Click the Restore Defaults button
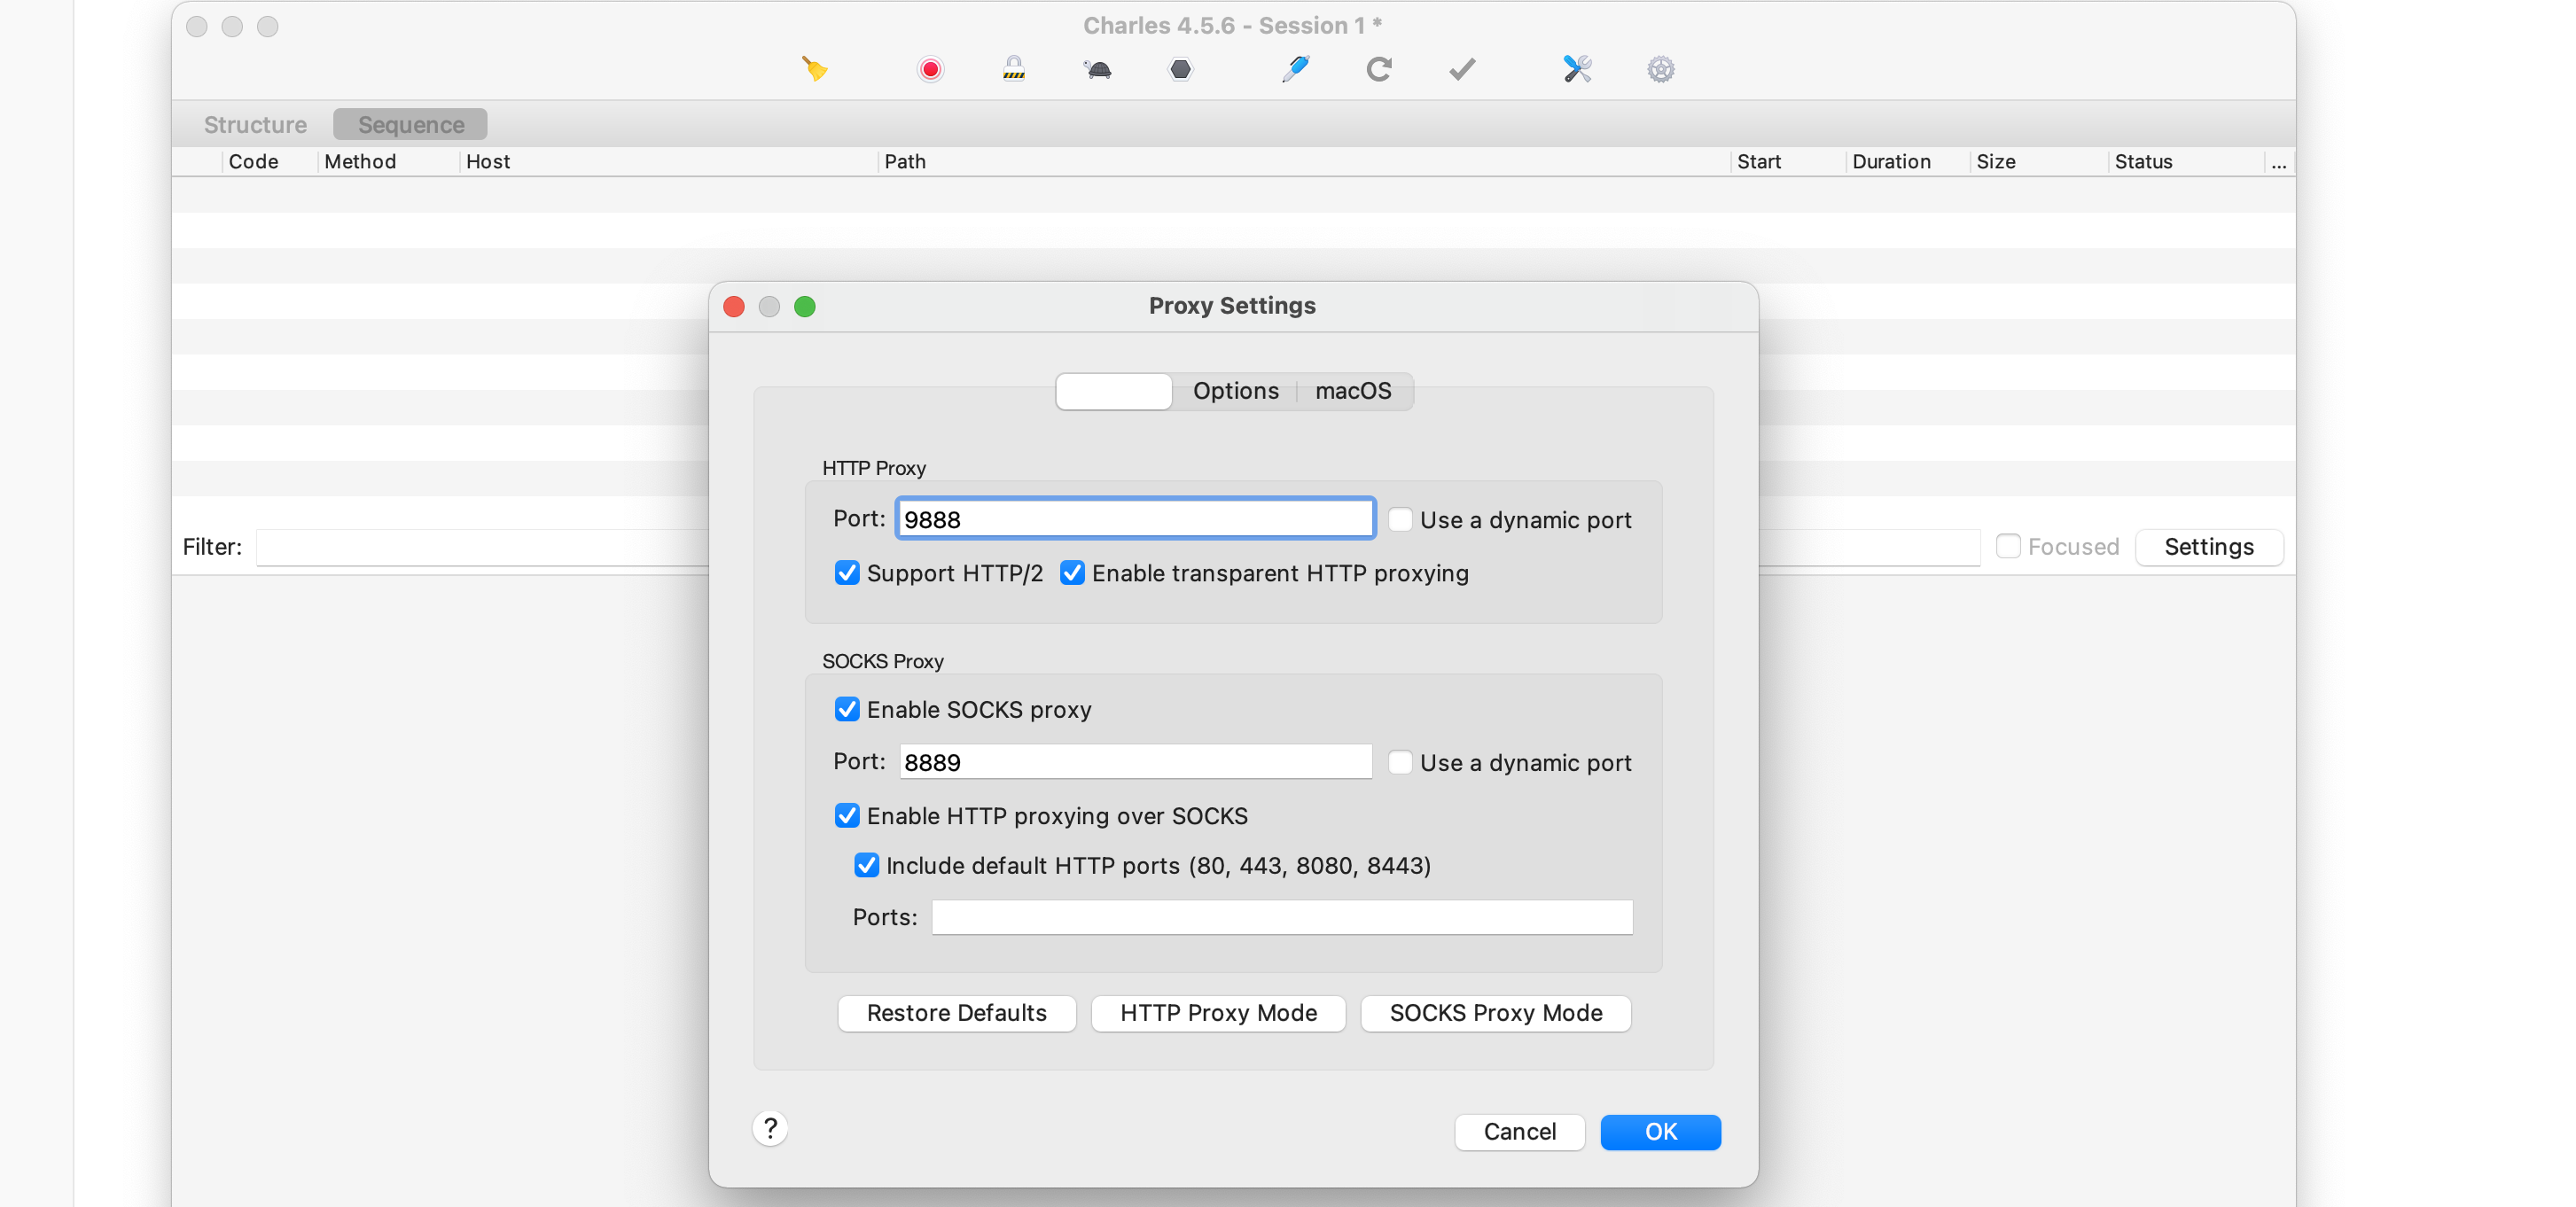Image resolution: width=2576 pixels, height=1207 pixels. point(956,1013)
